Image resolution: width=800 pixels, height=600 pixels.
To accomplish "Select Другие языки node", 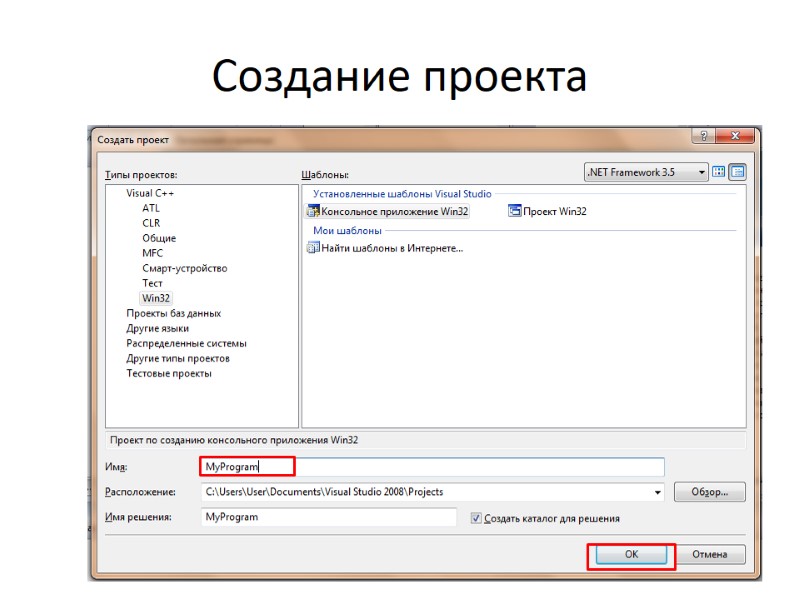I will point(158,329).
